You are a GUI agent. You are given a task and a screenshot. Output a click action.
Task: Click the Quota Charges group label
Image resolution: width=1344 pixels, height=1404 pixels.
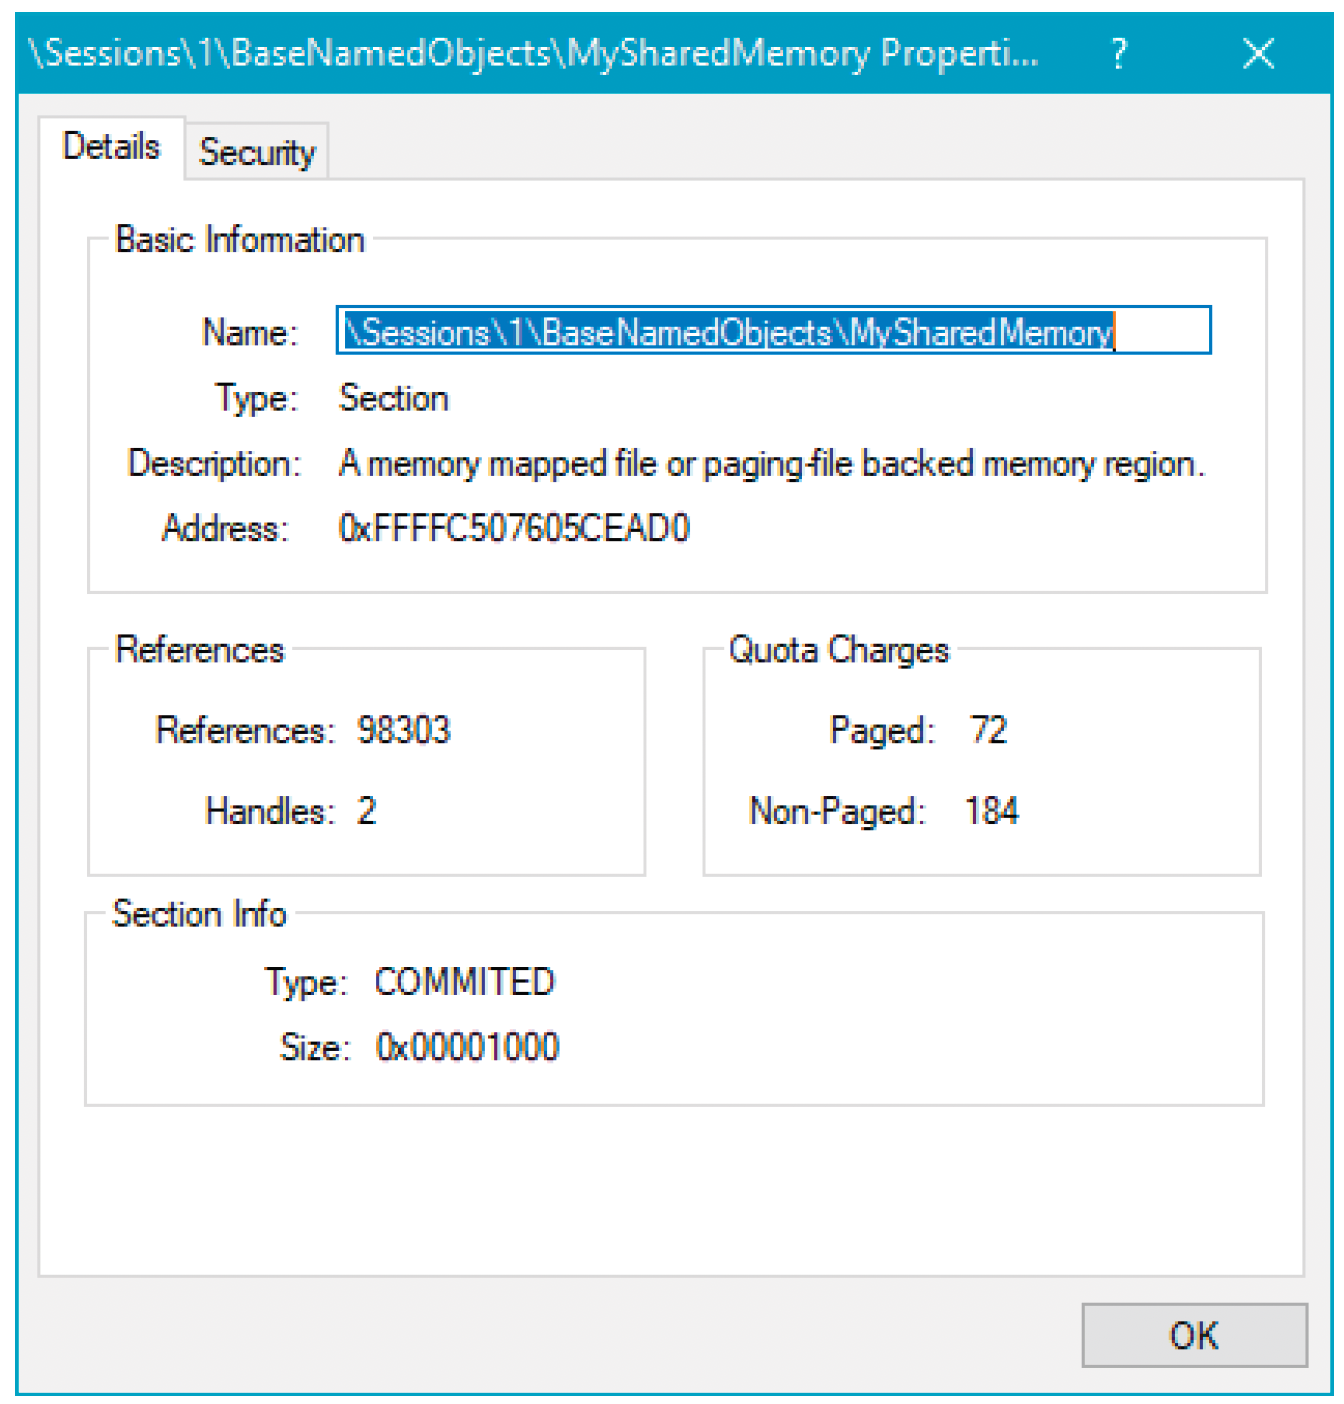838,650
